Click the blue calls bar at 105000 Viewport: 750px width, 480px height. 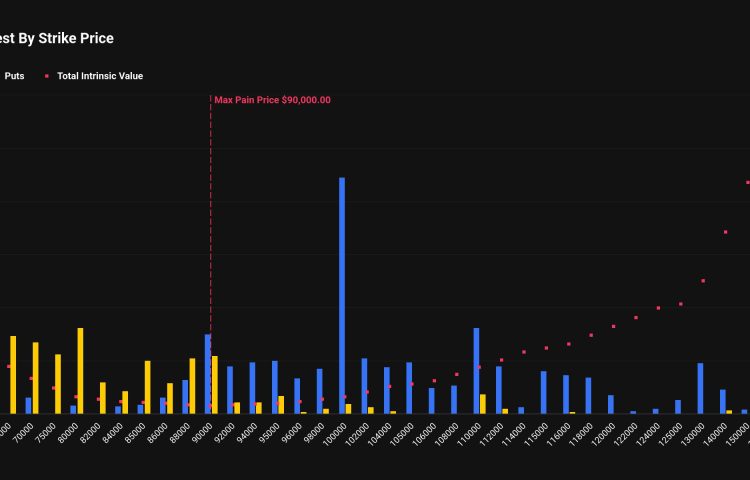(x=409, y=387)
